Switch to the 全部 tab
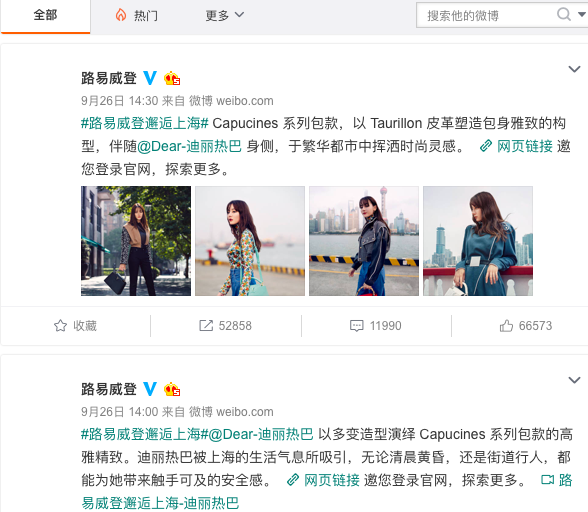The height and width of the screenshot is (512, 588). click(45, 15)
